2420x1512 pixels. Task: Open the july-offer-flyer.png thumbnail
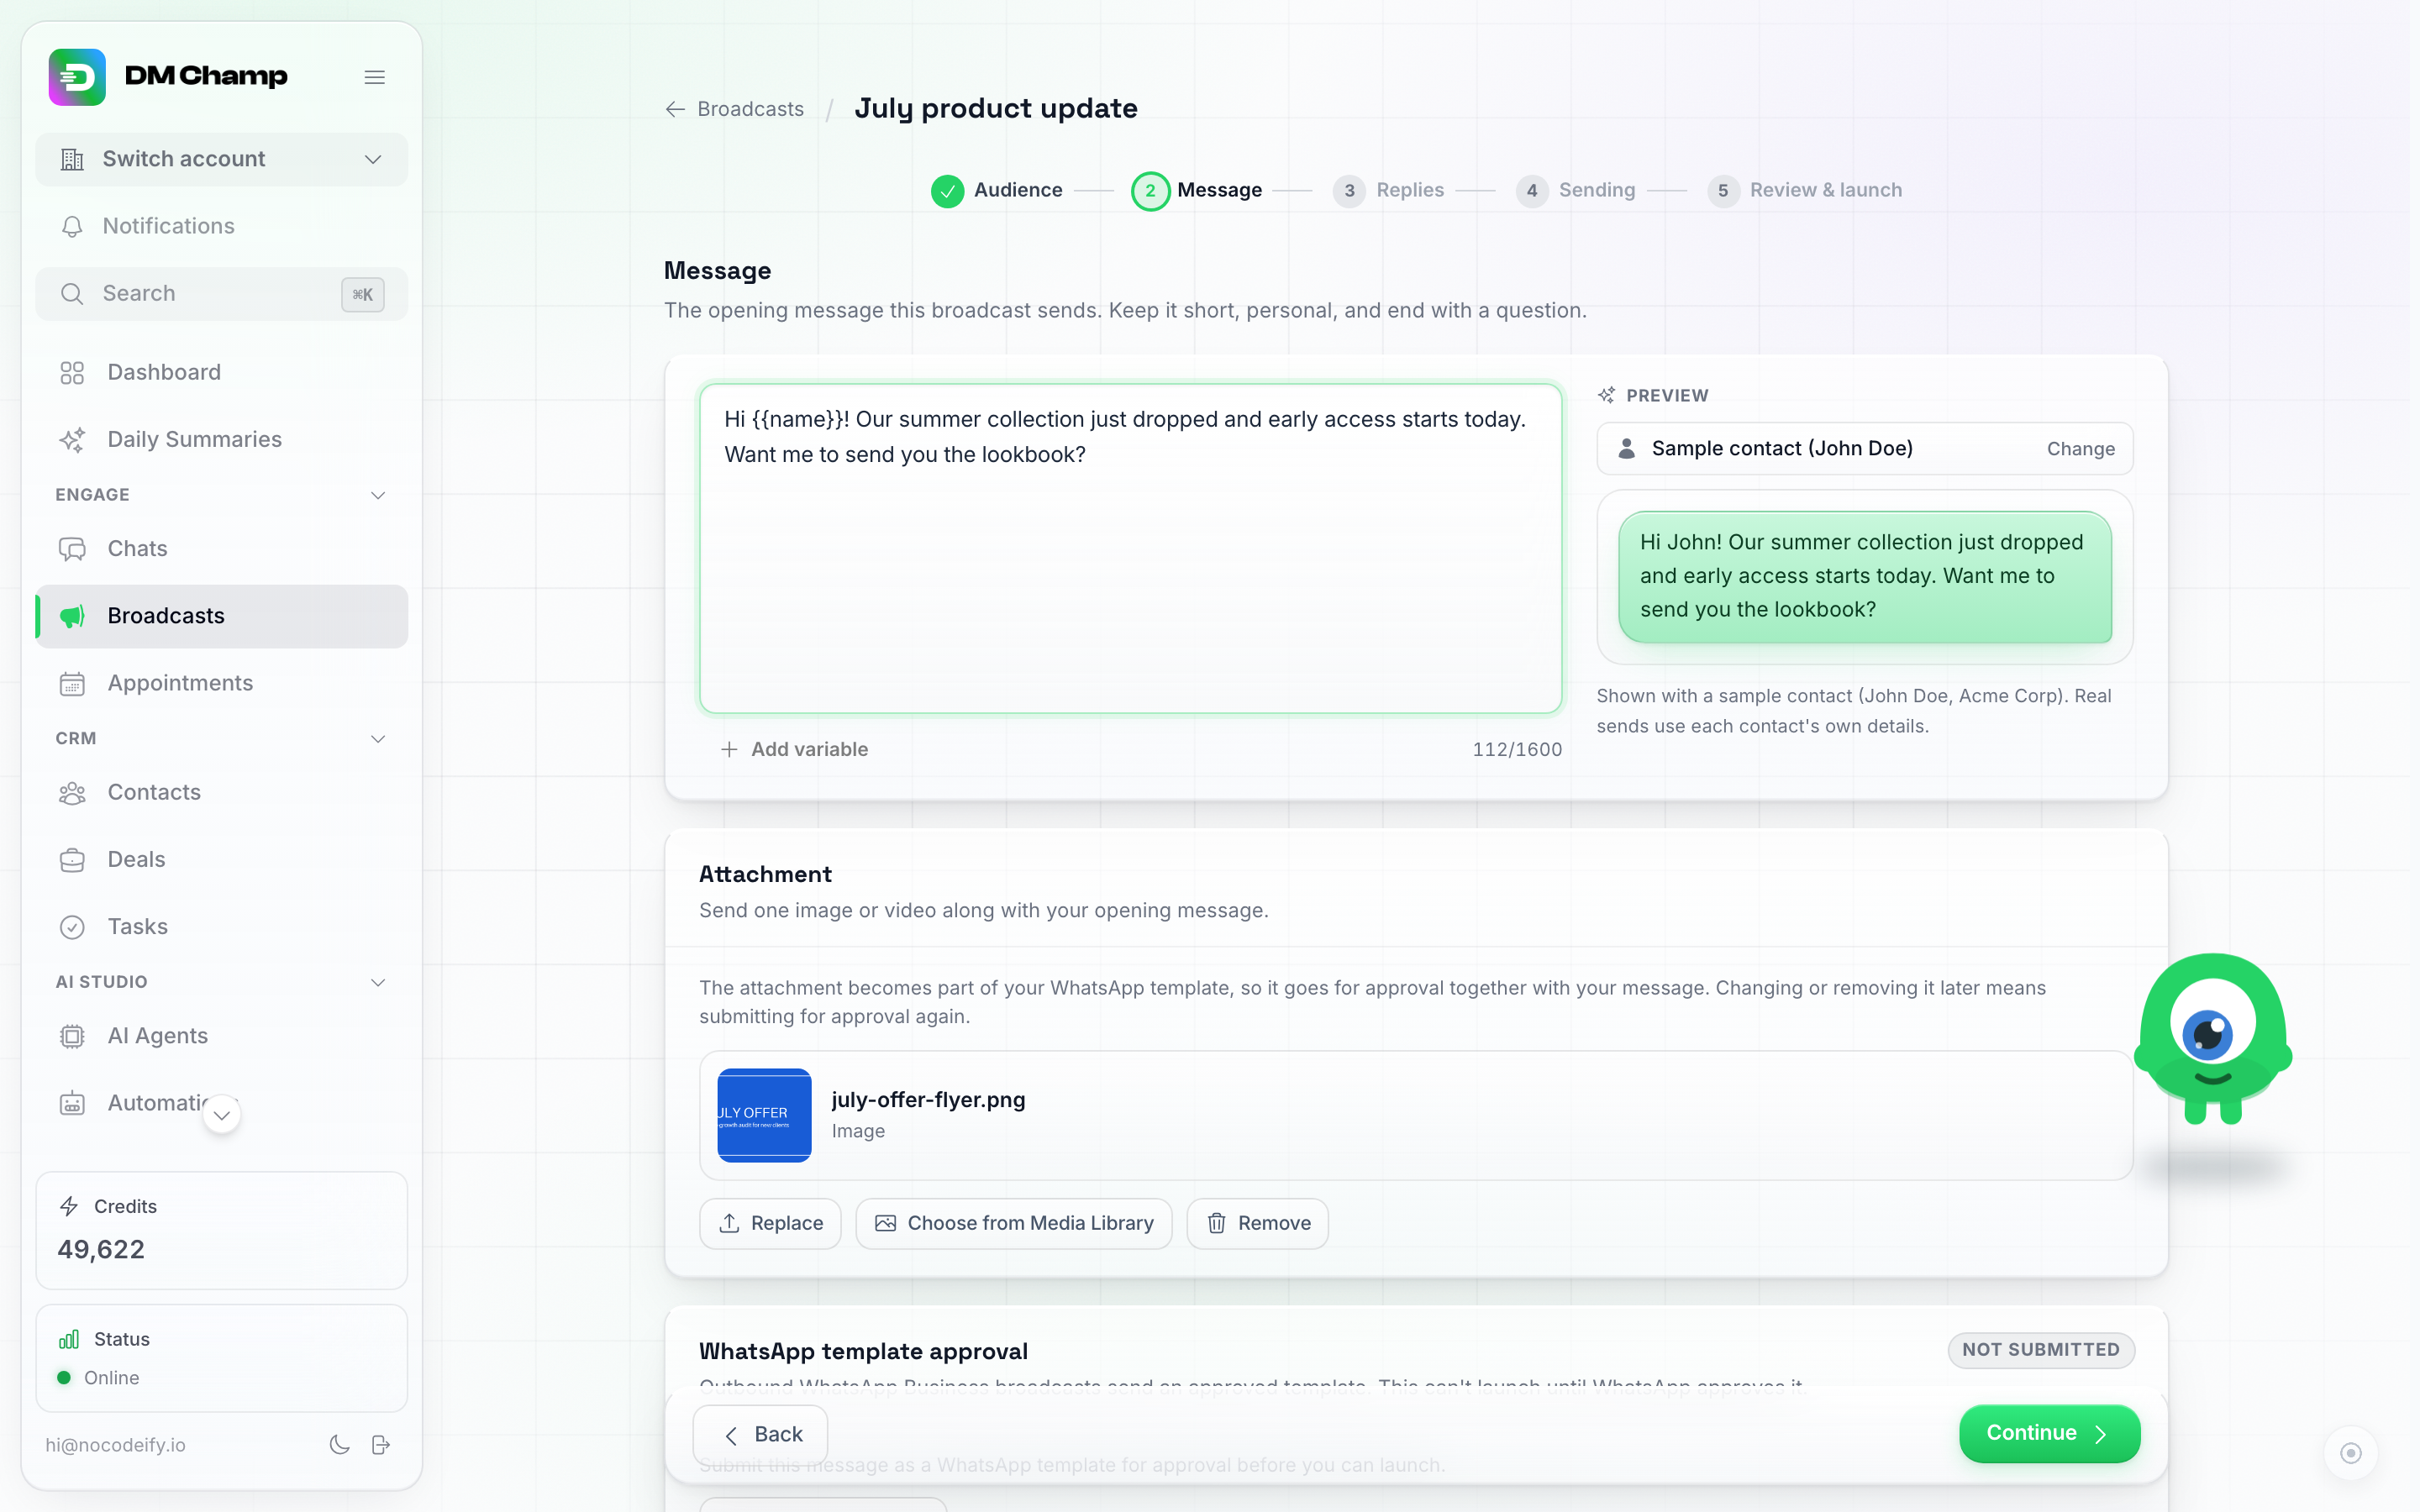click(x=764, y=1115)
